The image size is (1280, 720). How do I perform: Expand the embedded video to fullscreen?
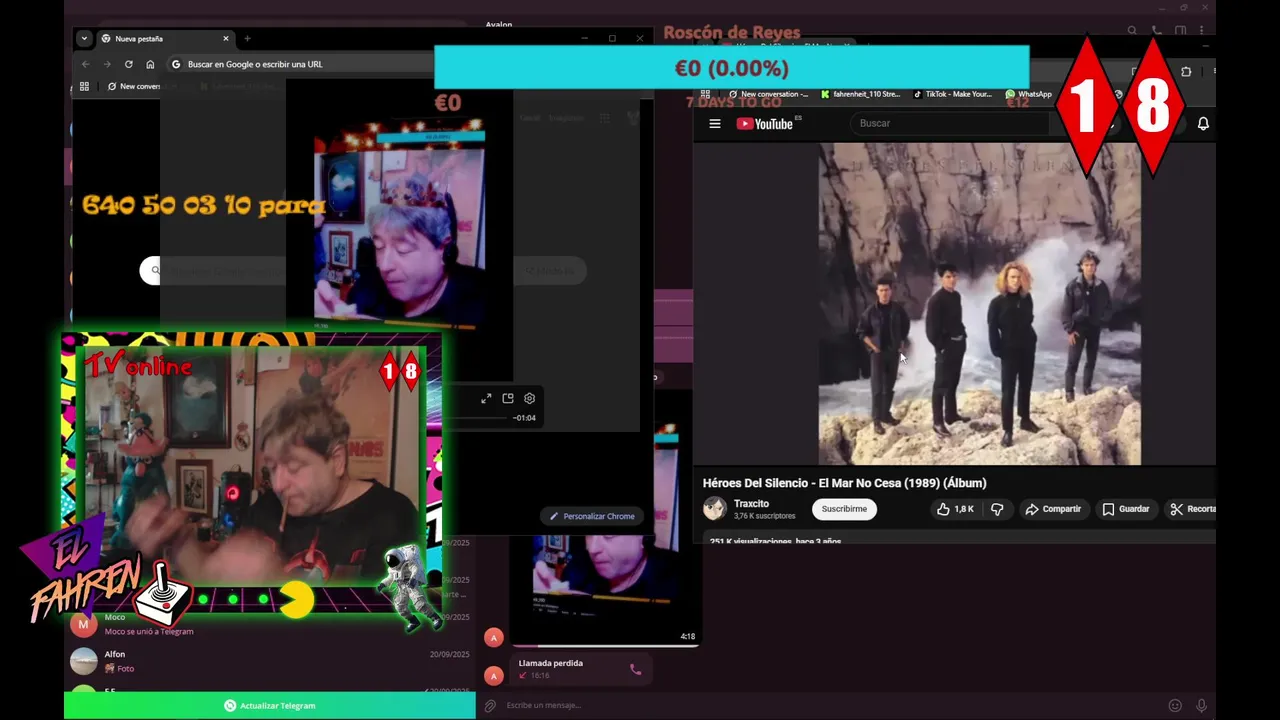486,398
